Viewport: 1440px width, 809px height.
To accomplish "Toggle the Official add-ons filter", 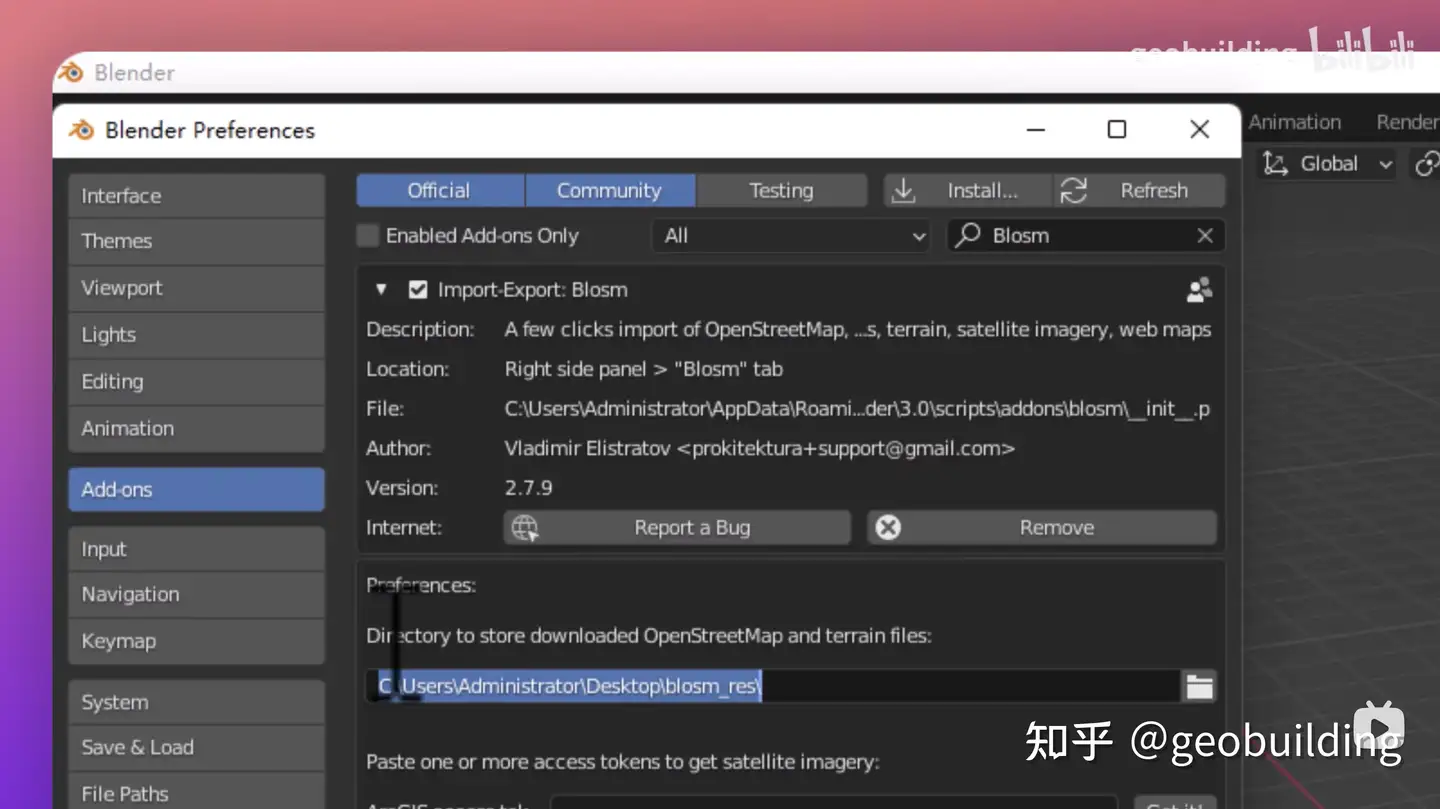I will (440, 190).
